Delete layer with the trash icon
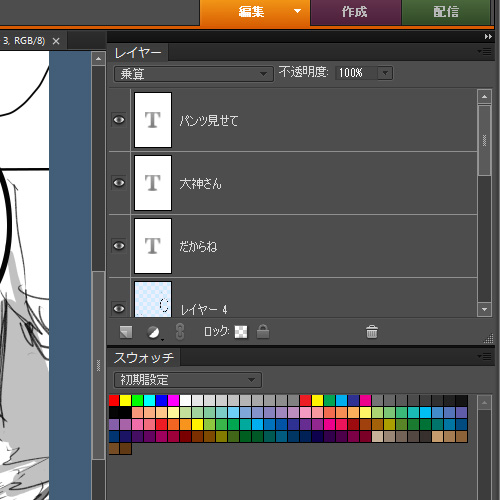 (372, 332)
